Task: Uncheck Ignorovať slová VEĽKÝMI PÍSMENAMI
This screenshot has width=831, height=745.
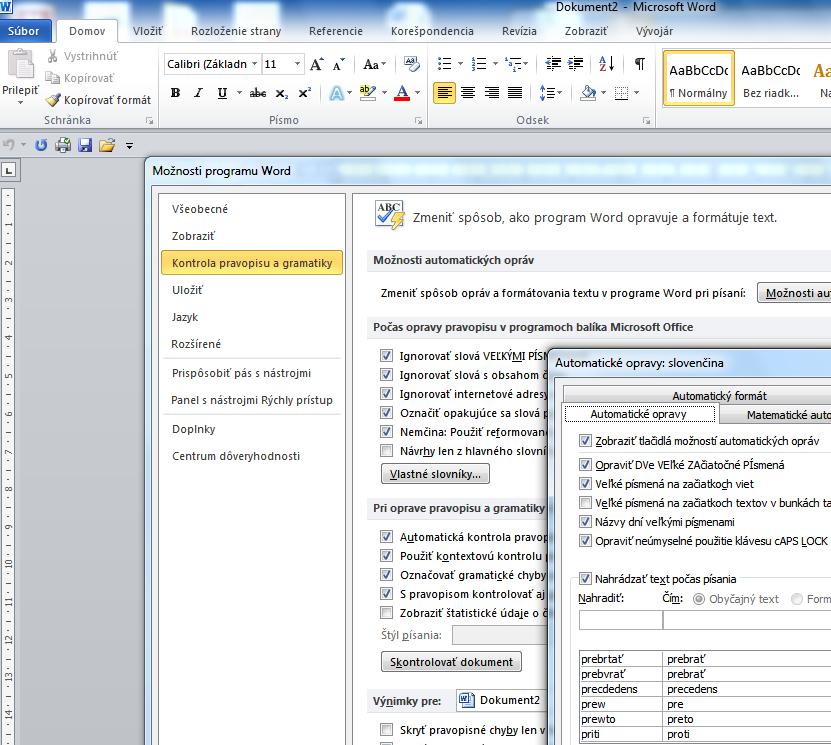Action: [x=386, y=356]
